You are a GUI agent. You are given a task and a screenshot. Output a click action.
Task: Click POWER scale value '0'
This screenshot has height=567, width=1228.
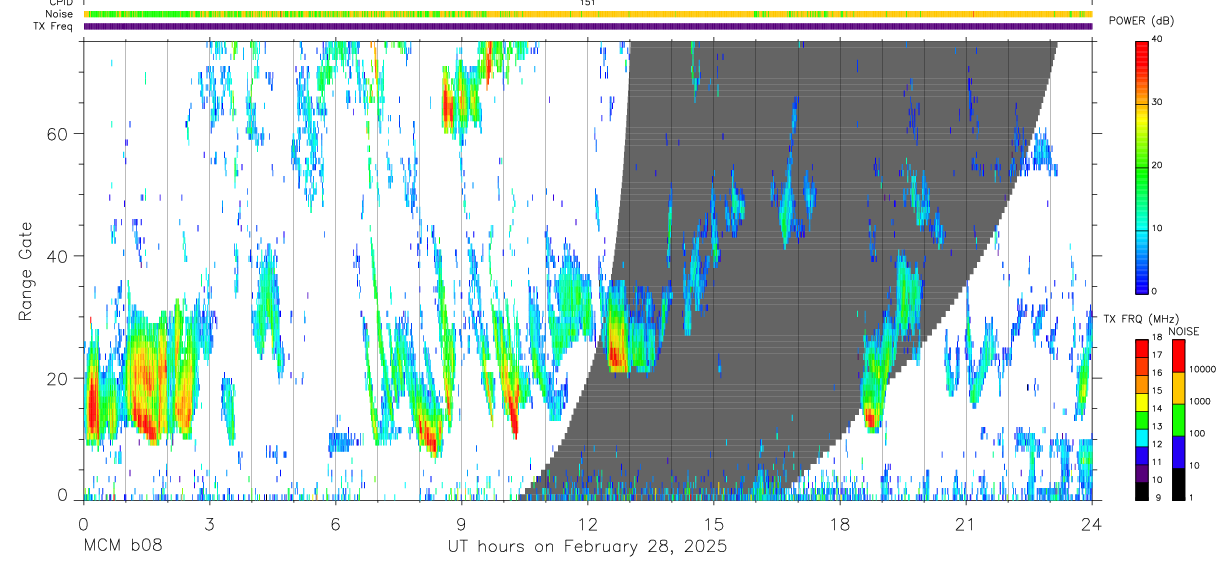tap(1156, 291)
